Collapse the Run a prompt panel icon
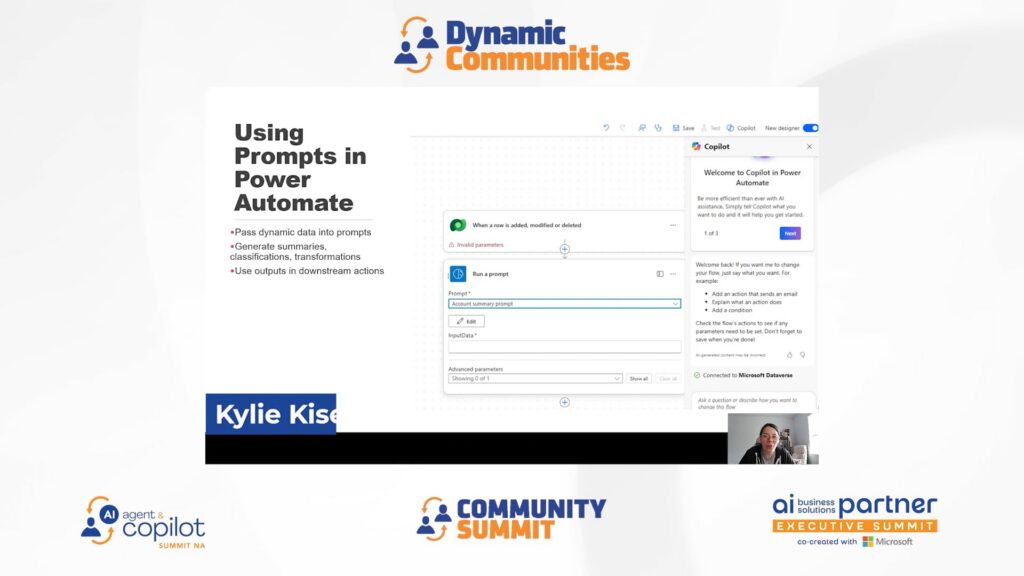This screenshot has width=1024, height=576. pyautogui.click(x=660, y=273)
